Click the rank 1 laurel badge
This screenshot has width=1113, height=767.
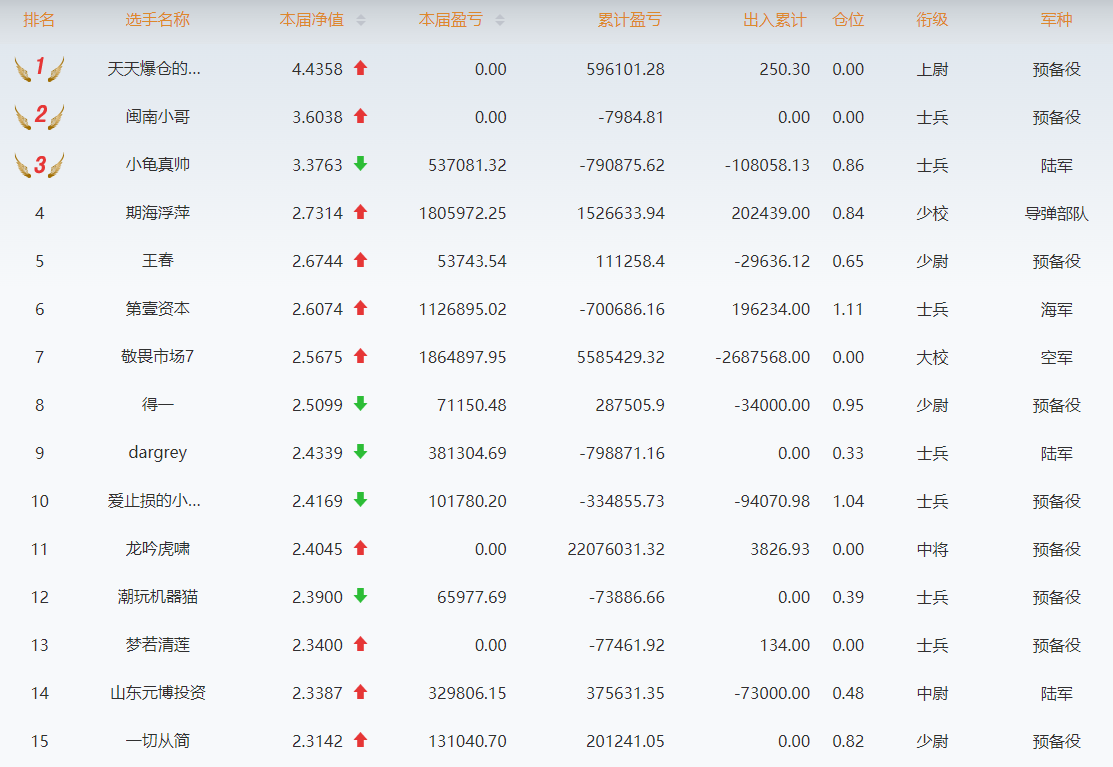(40, 69)
